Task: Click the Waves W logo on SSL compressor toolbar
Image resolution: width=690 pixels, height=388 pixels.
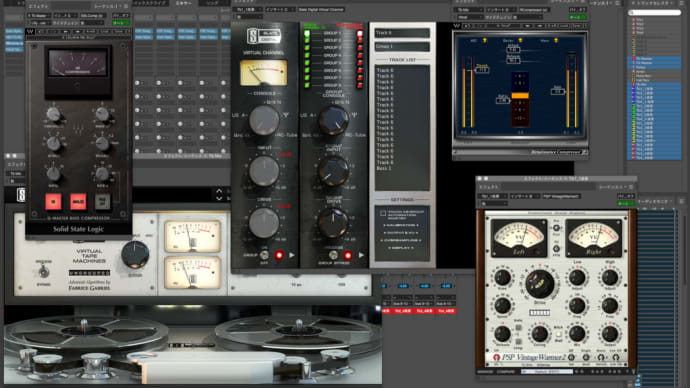Action: [30, 32]
